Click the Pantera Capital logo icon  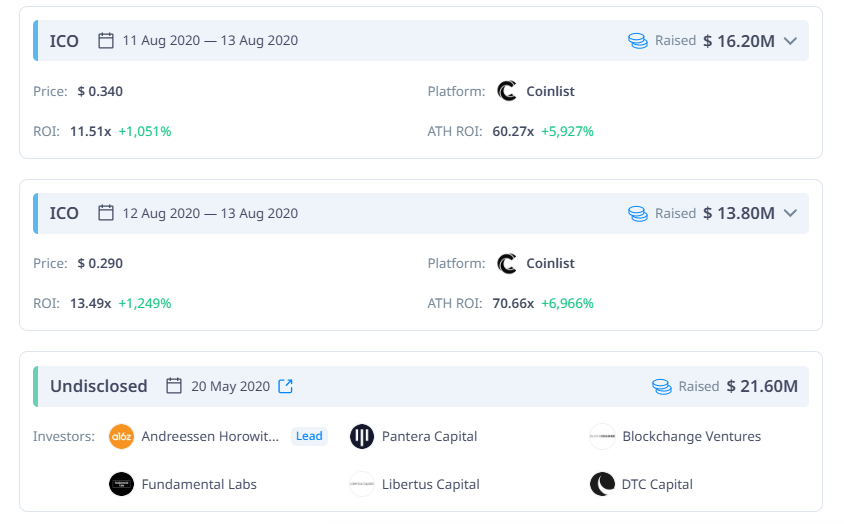click(362, 436)
